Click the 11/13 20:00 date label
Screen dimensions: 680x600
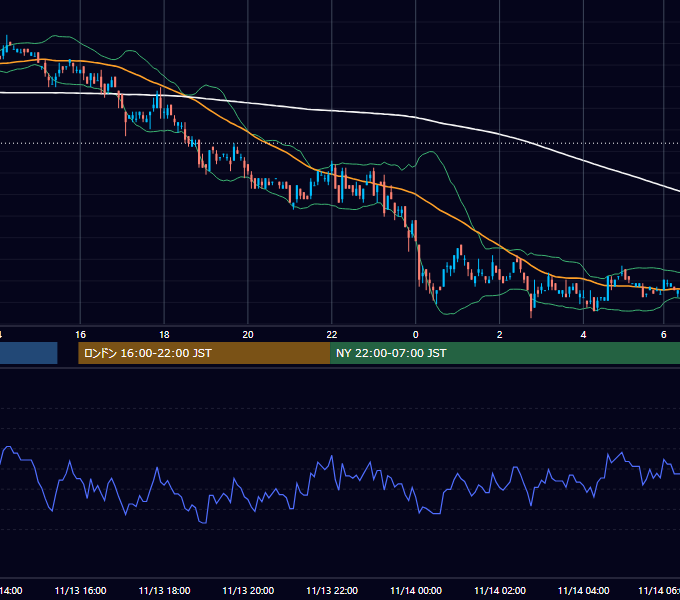(x=248, y=590)
